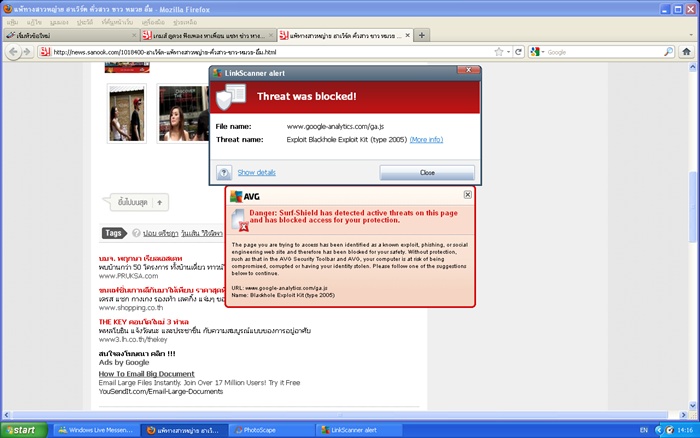Click the vertical page scrollbar
Viewport: 700px width, 438px height.
(692, 208)
